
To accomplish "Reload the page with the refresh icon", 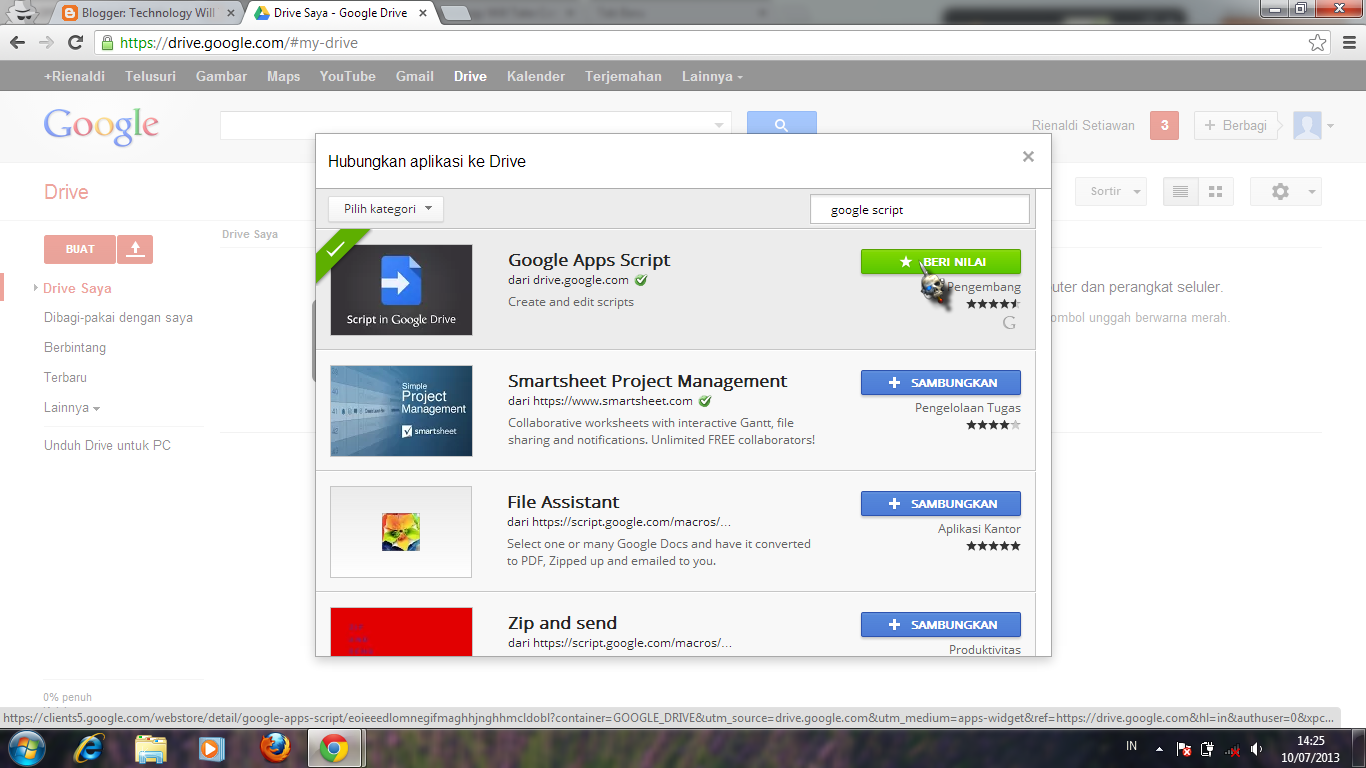I will click(x=75, y=42).
